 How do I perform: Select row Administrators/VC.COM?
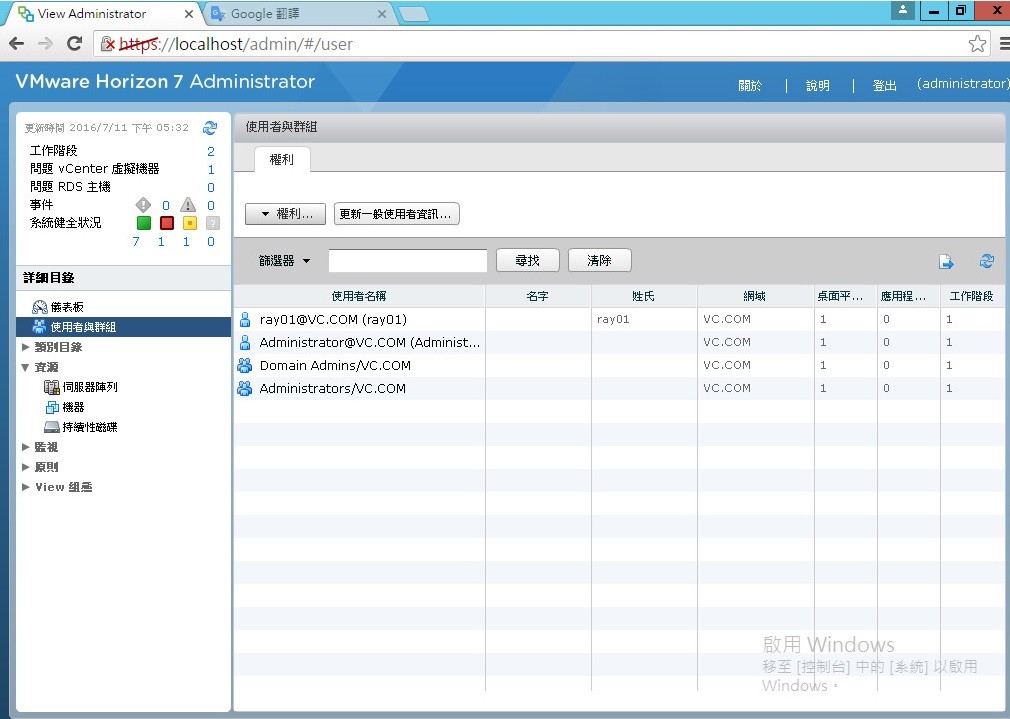point(618,388)
